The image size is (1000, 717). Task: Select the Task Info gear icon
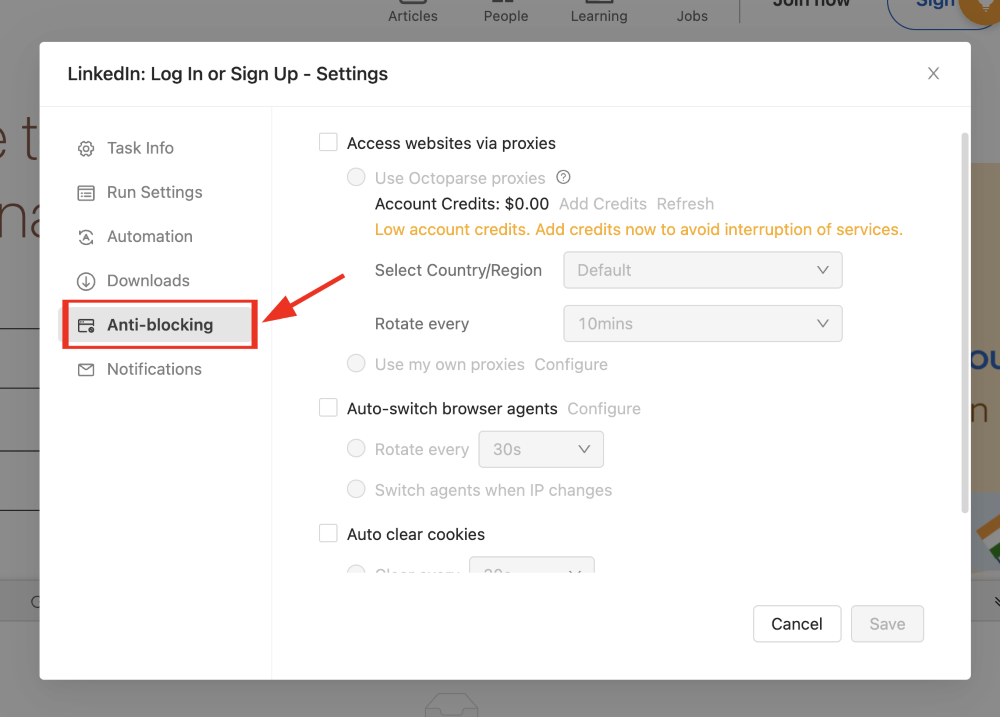86,148
